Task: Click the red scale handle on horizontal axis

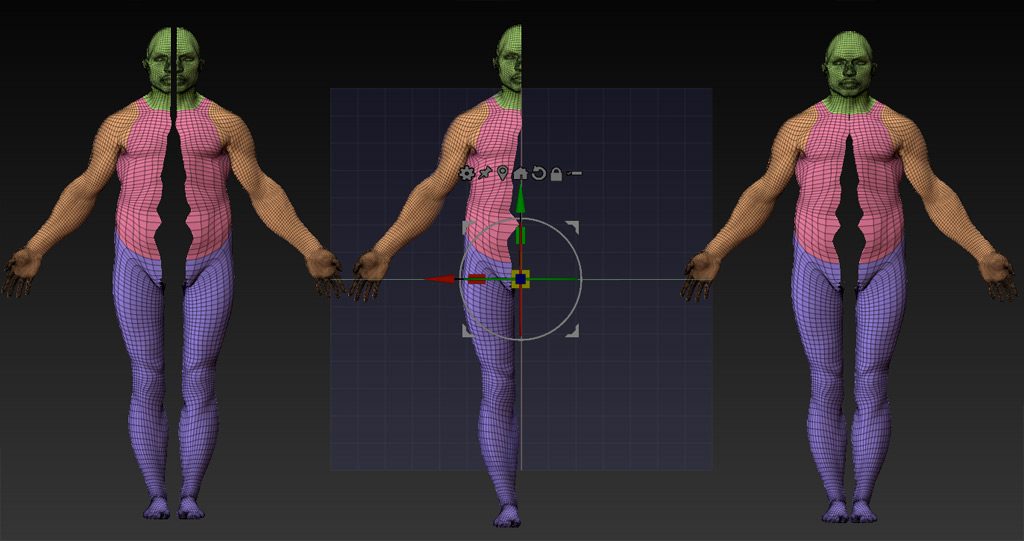Action: (477, 280)
